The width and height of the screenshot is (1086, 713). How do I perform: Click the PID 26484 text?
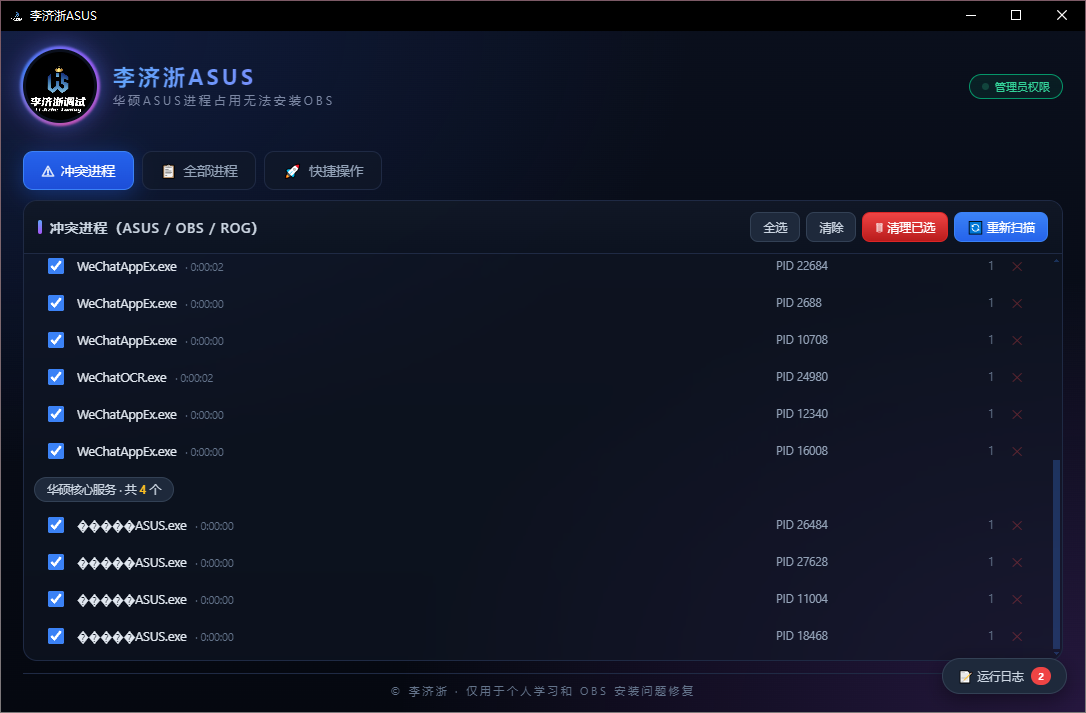[802, 525]
